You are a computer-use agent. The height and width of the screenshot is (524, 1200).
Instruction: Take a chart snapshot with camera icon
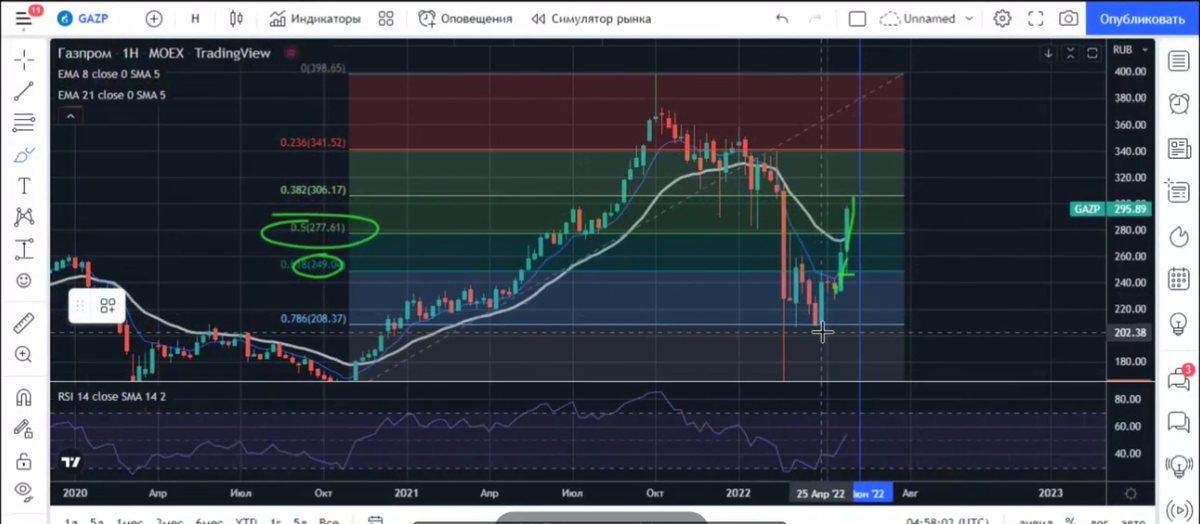[x=1069, y=18]
